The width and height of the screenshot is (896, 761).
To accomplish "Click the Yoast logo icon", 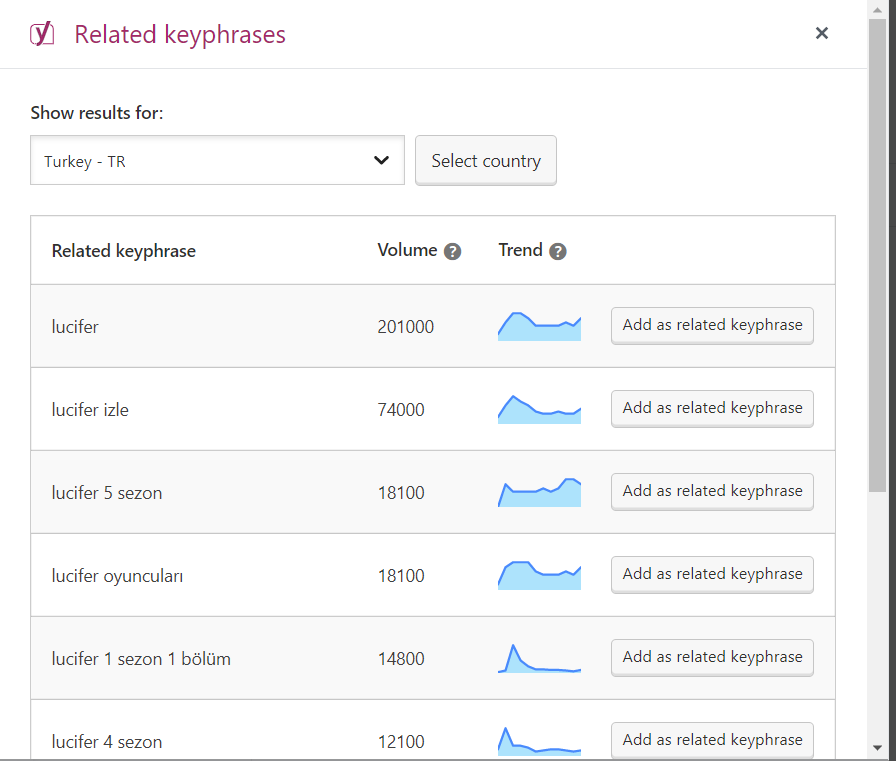I will pos(42,34).
